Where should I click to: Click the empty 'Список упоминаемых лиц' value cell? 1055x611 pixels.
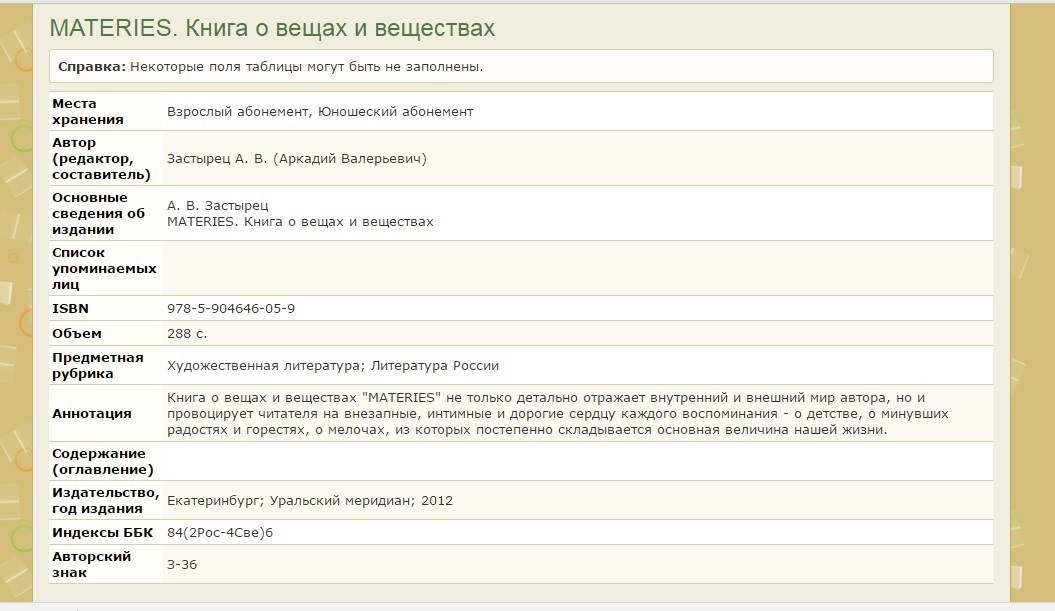coord(577,268)
